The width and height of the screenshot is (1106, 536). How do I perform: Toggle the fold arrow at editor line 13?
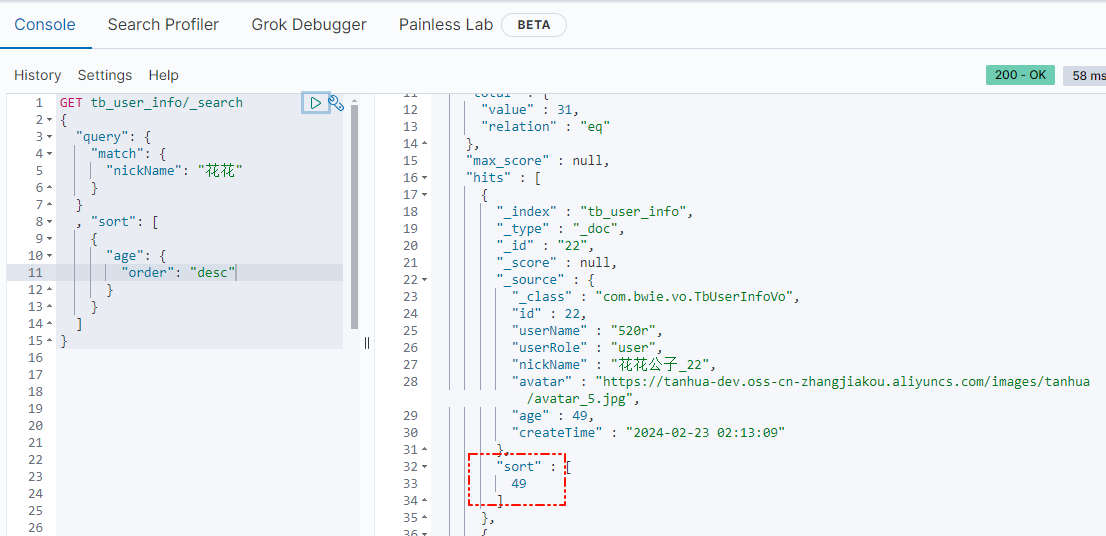[x=49, y=307]
